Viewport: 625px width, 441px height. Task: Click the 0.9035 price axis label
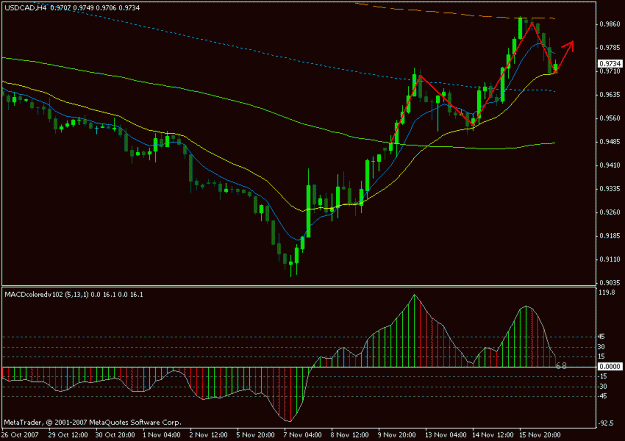[610, 283]
